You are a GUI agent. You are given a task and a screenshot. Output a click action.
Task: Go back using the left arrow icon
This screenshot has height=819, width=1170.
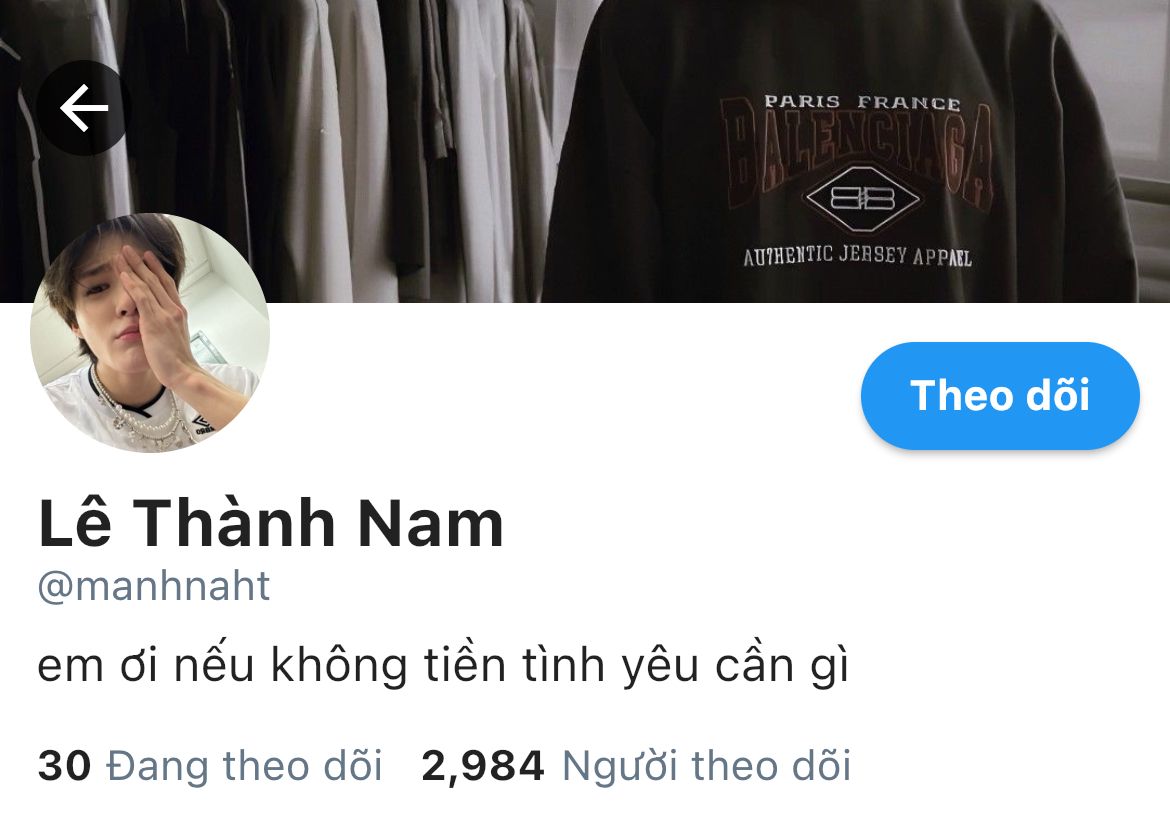(84, 108)
